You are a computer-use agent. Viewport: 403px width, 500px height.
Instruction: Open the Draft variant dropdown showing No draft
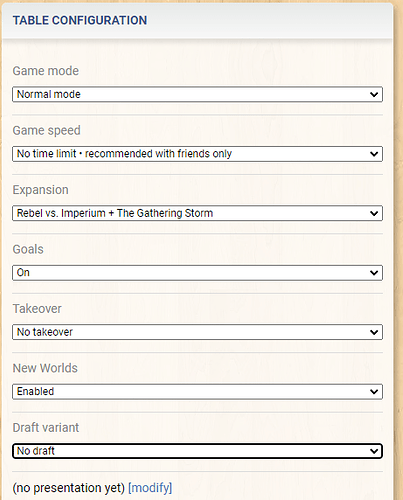[x=197, y=451]
